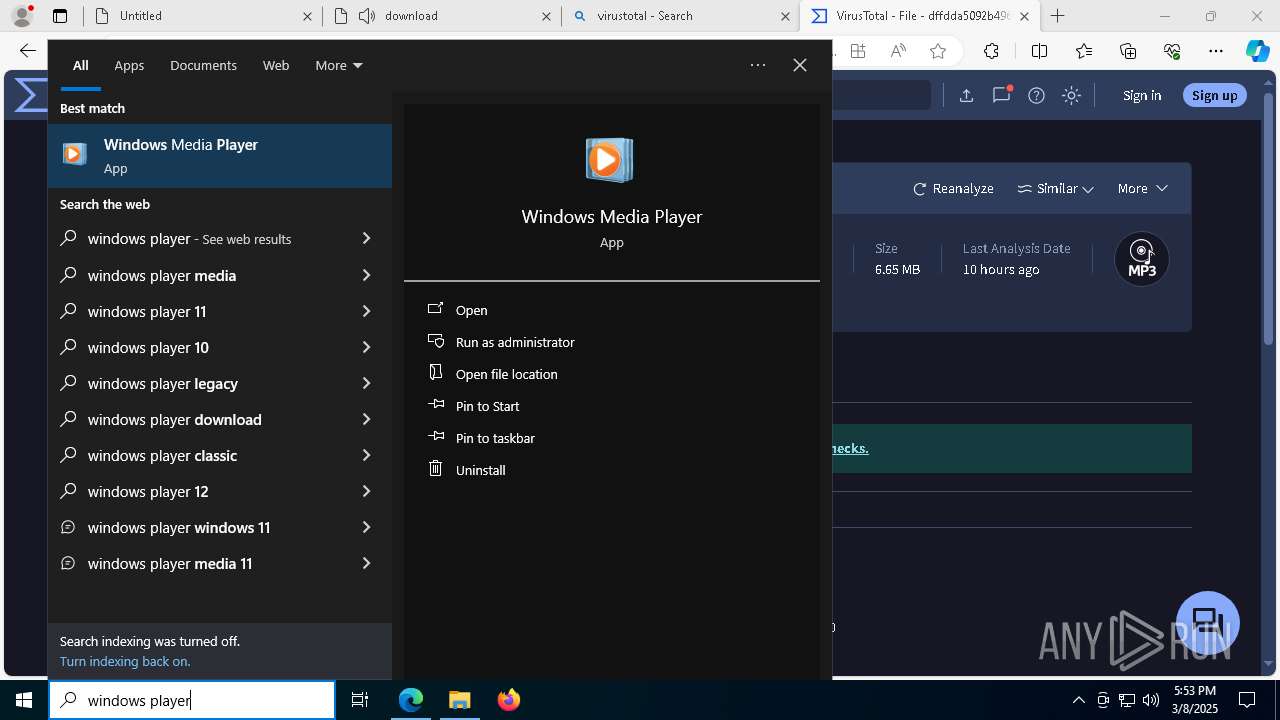1280x720 pixels.
Task: Click the VirusTotal Sign in link
Action: [x=1142, y=95]
